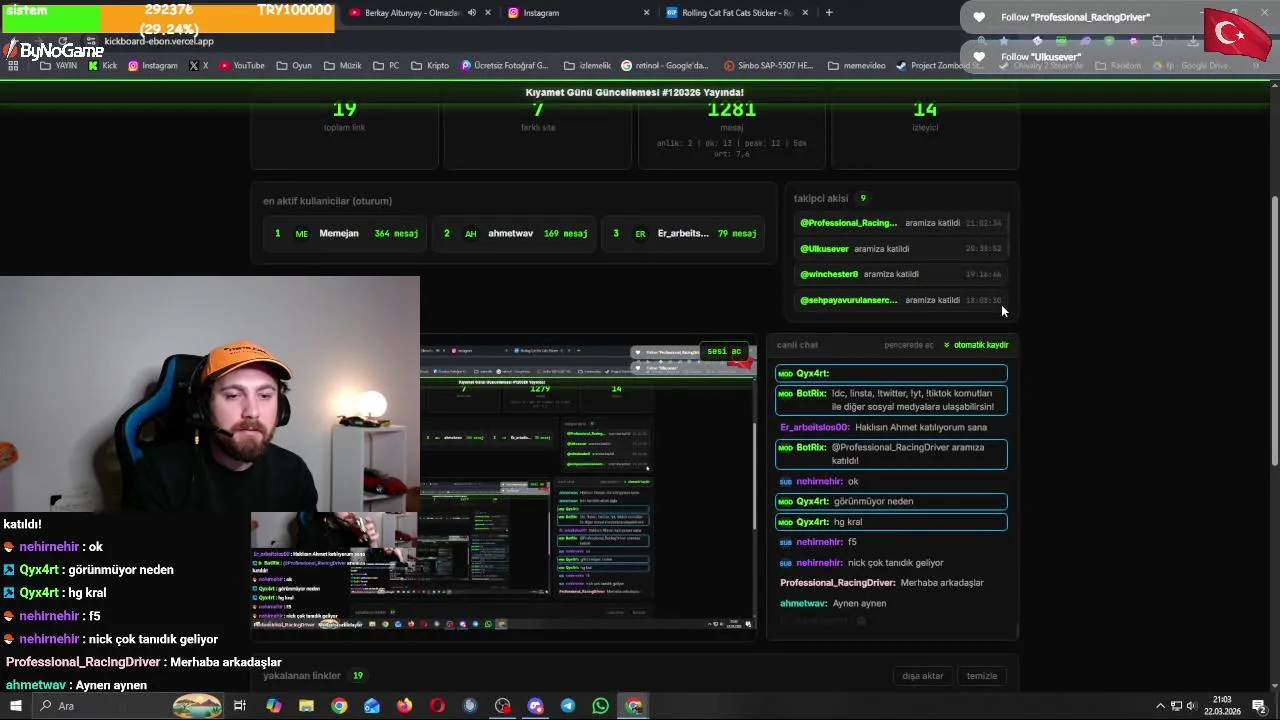This screenshot has width=1280, height=720.
Task: Open the Müzik bookmark folder
Action: tap(342, 66)
